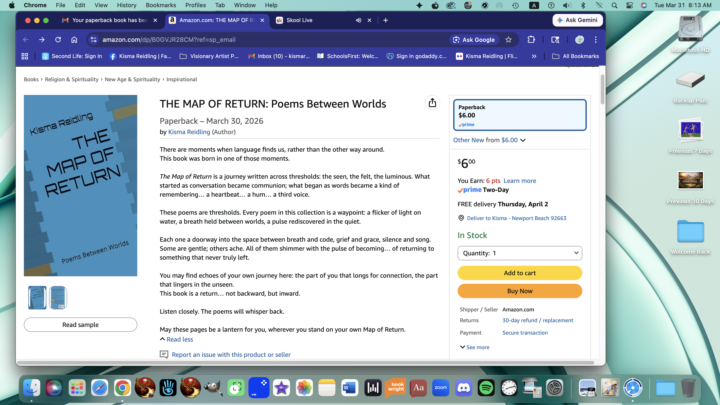Click the Chrome forward arrow
The image size is (720, 405).
[42, 40]
